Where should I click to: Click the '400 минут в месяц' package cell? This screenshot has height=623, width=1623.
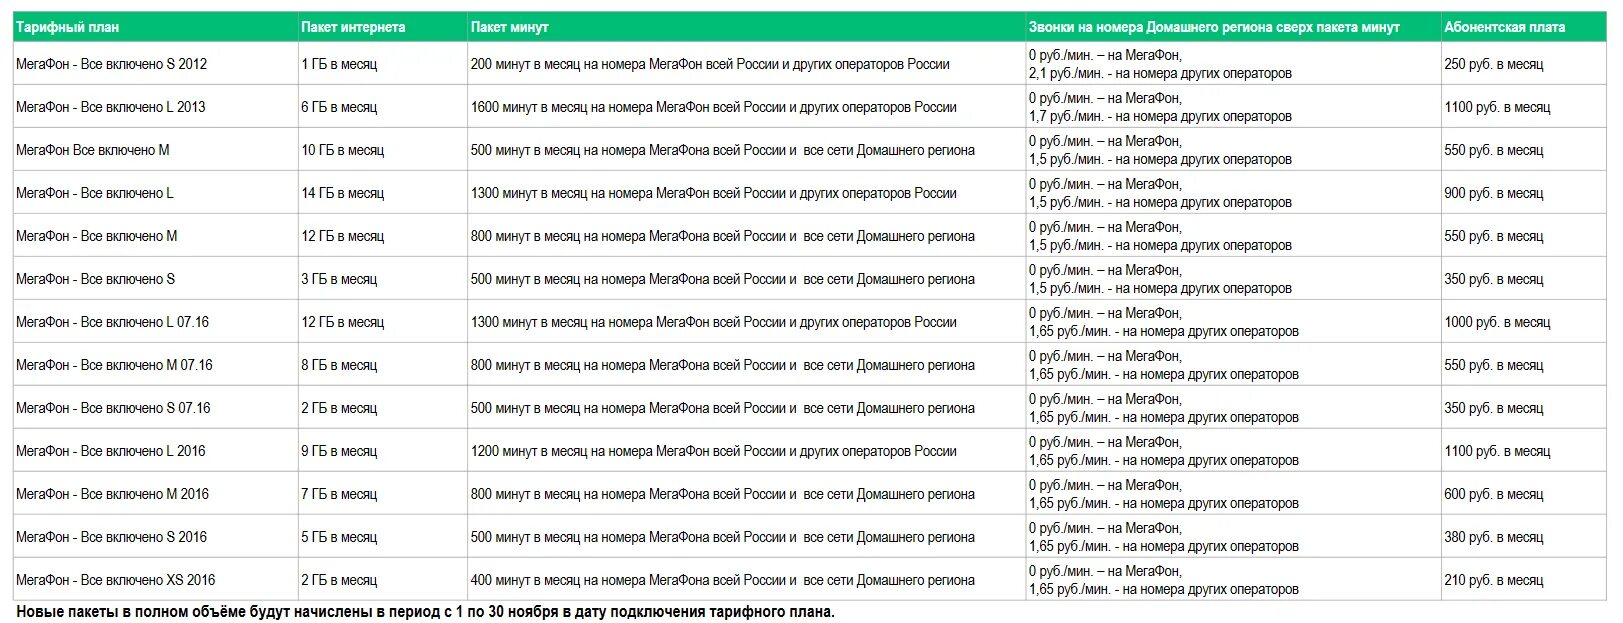[746, 580]
